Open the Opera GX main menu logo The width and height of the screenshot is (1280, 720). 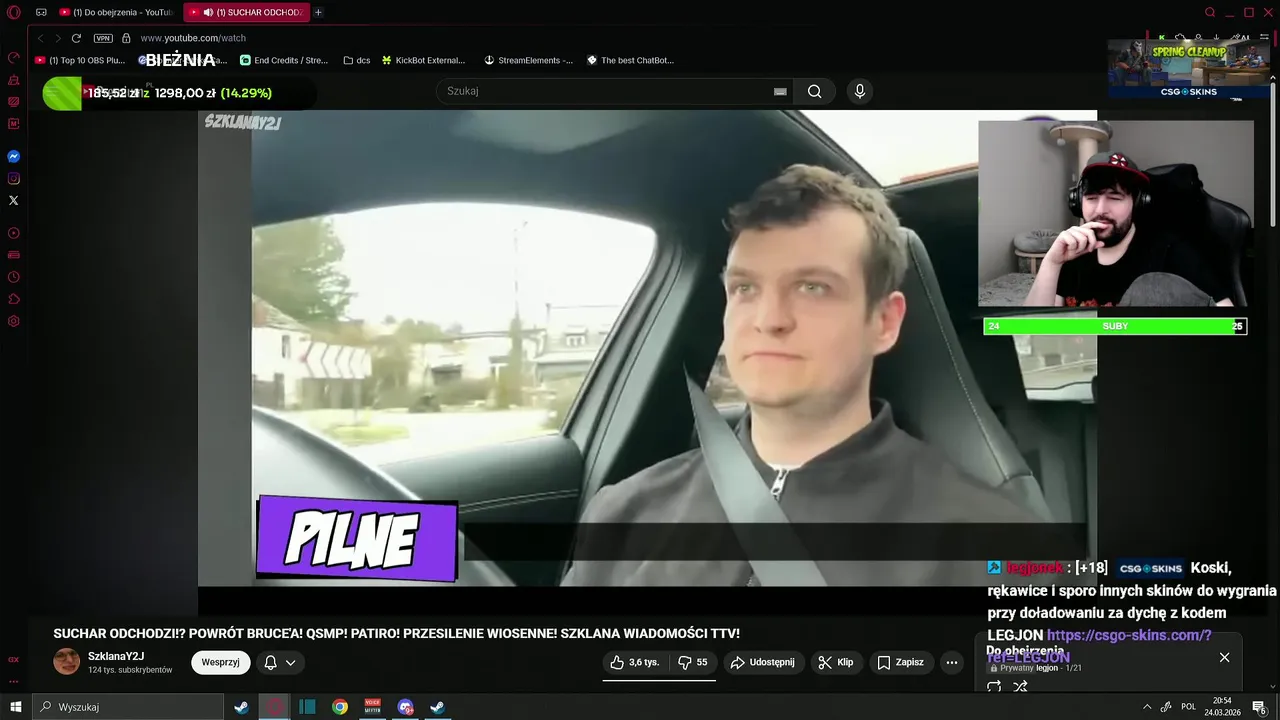click(x=14, y=12)
